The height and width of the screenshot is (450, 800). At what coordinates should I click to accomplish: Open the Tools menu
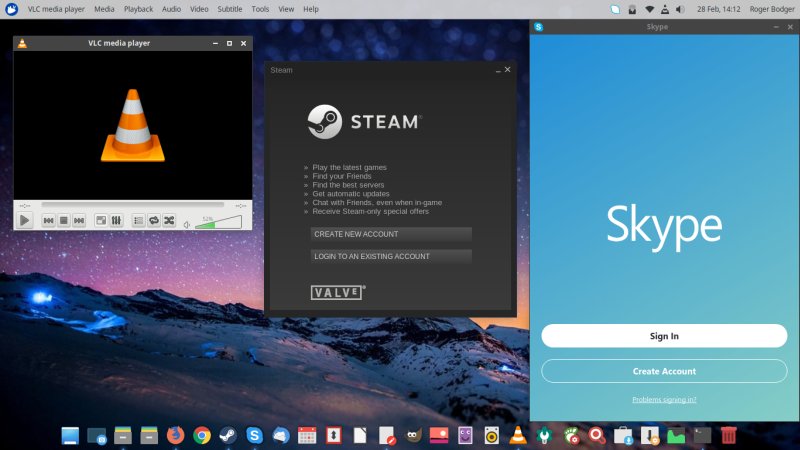pos(260,9)
